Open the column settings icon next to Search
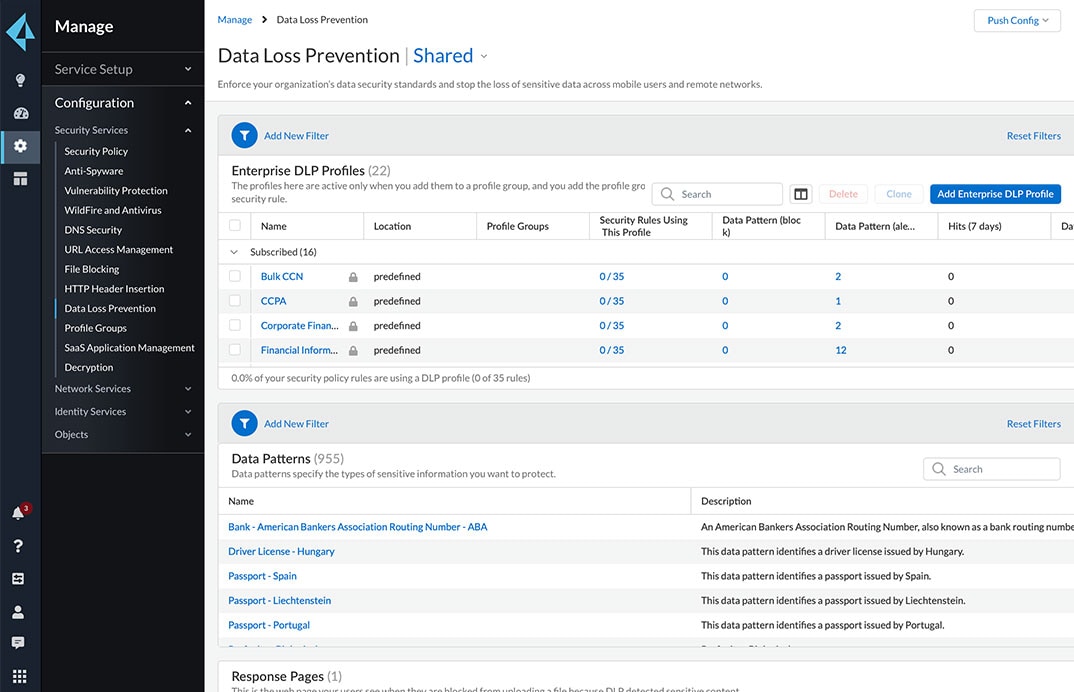Screen dimensions: 1074x692 coord(800,193)
